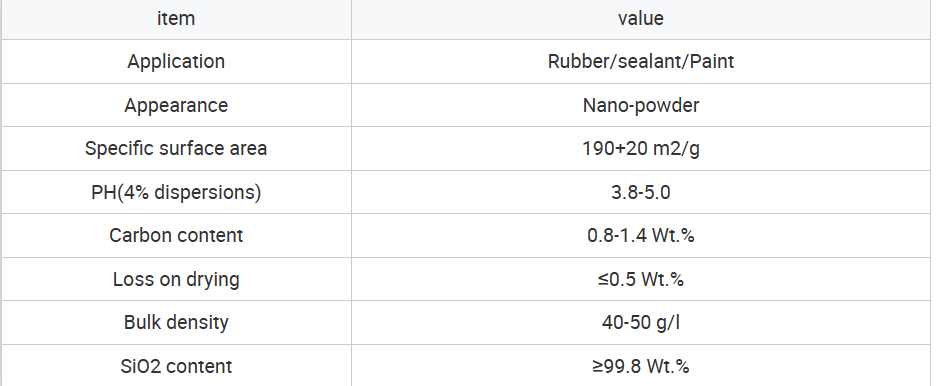
Task: Select the 'Specific surface area' label
Action: (176, 148)
